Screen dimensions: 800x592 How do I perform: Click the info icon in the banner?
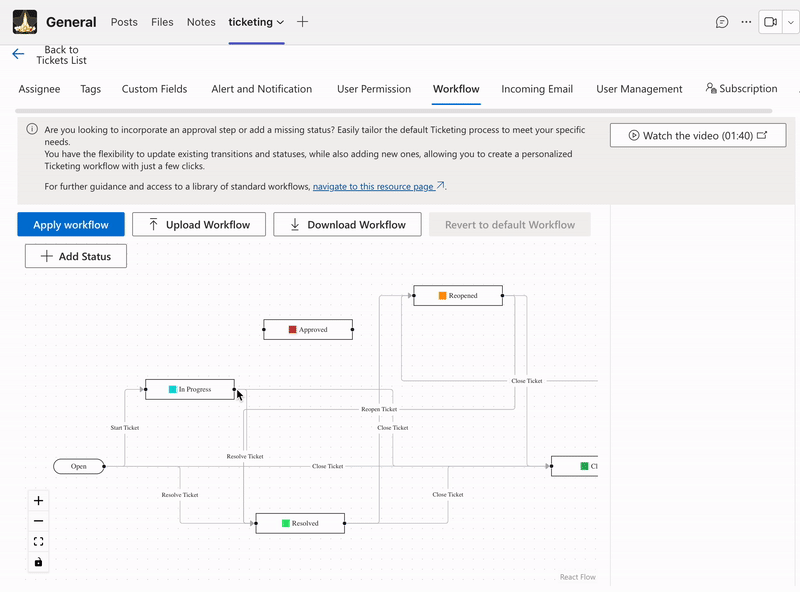(32, 129)
